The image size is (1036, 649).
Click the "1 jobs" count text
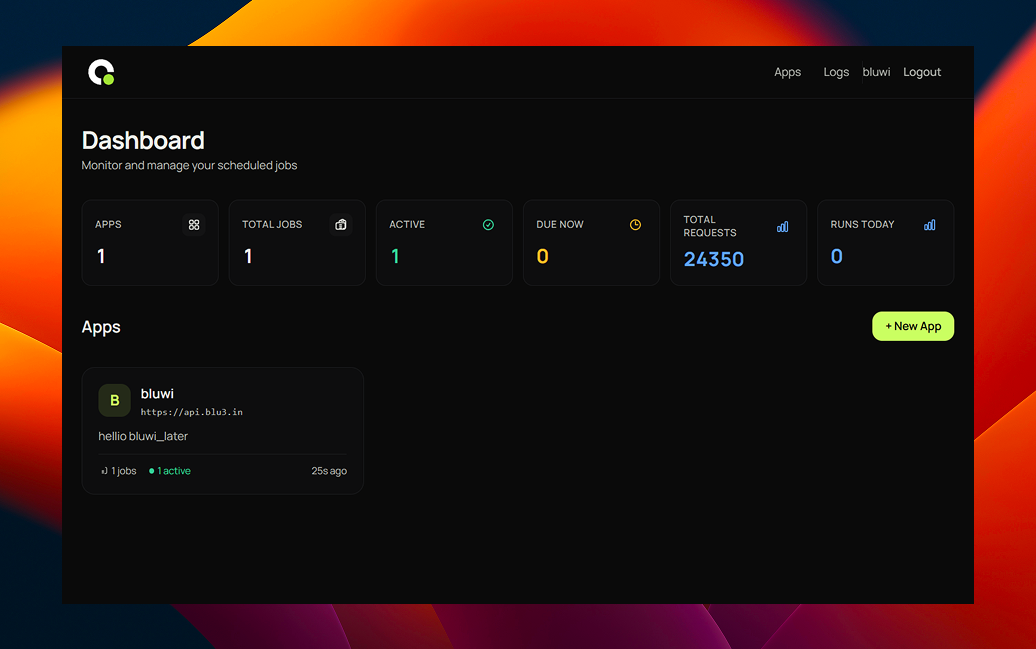click(x=124, y=471)
